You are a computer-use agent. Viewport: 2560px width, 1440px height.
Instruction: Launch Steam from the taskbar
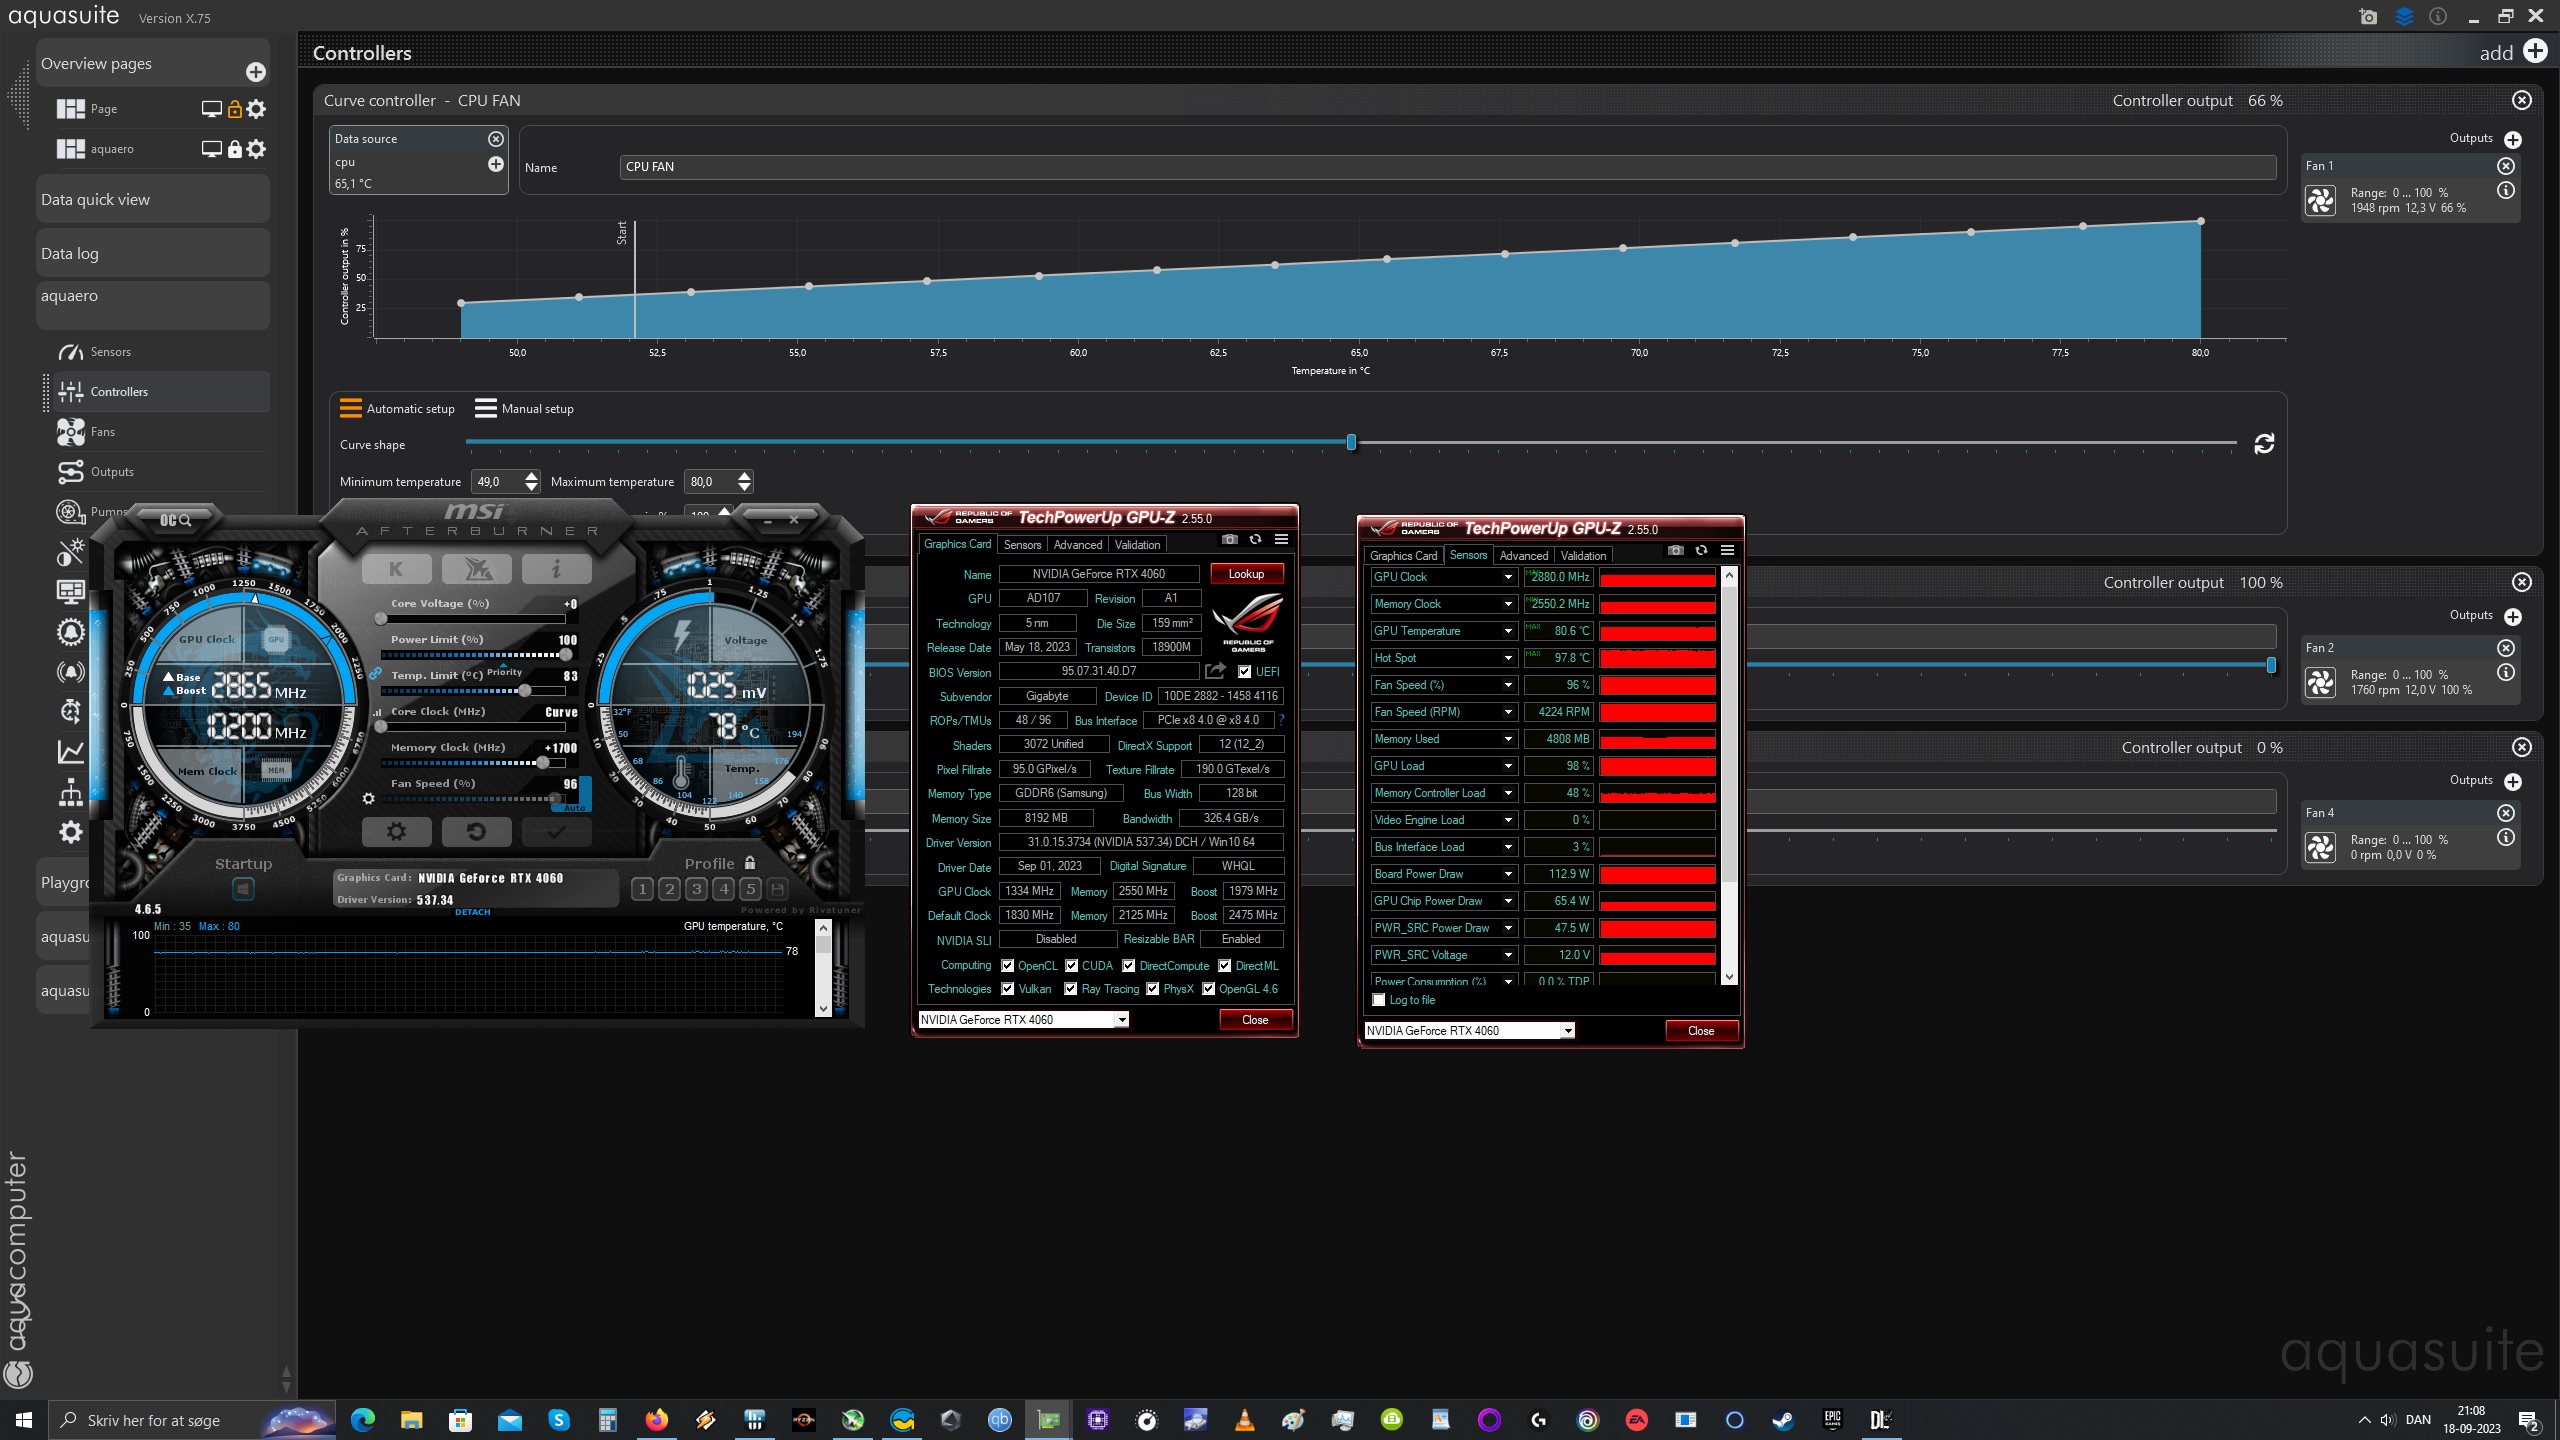pos(1783,1420)
